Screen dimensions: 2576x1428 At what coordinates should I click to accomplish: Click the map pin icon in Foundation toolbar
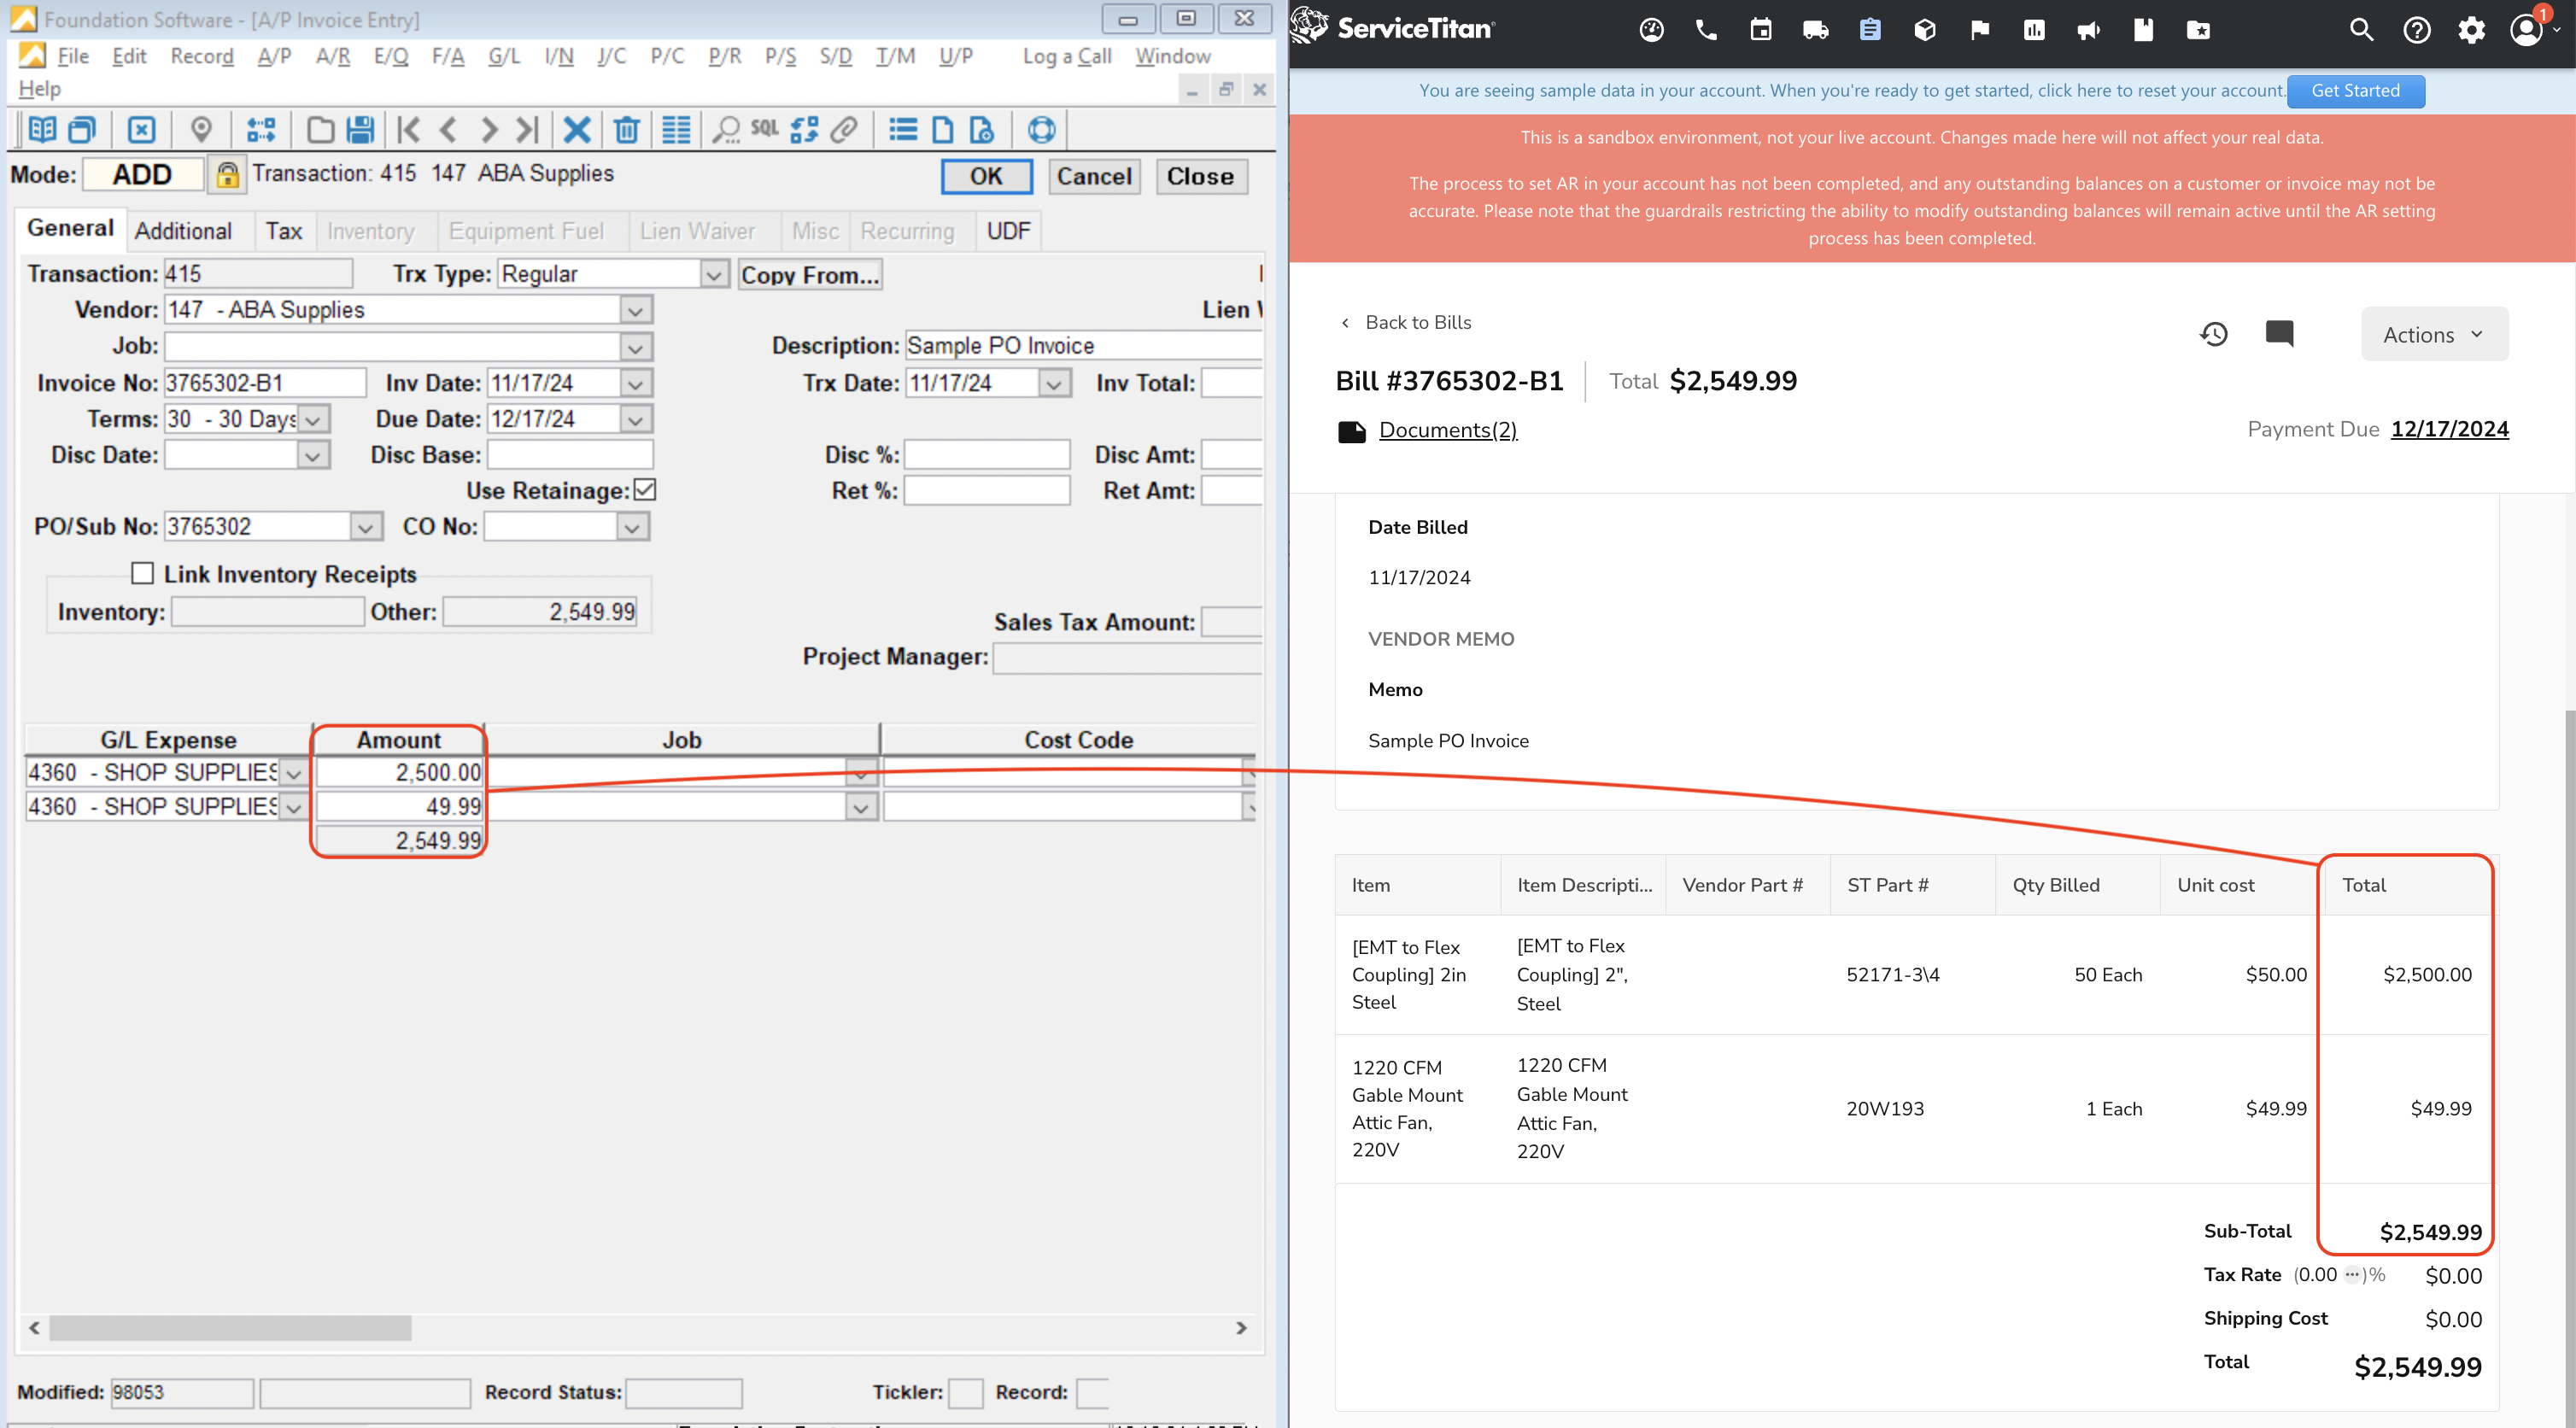point(201,130)
